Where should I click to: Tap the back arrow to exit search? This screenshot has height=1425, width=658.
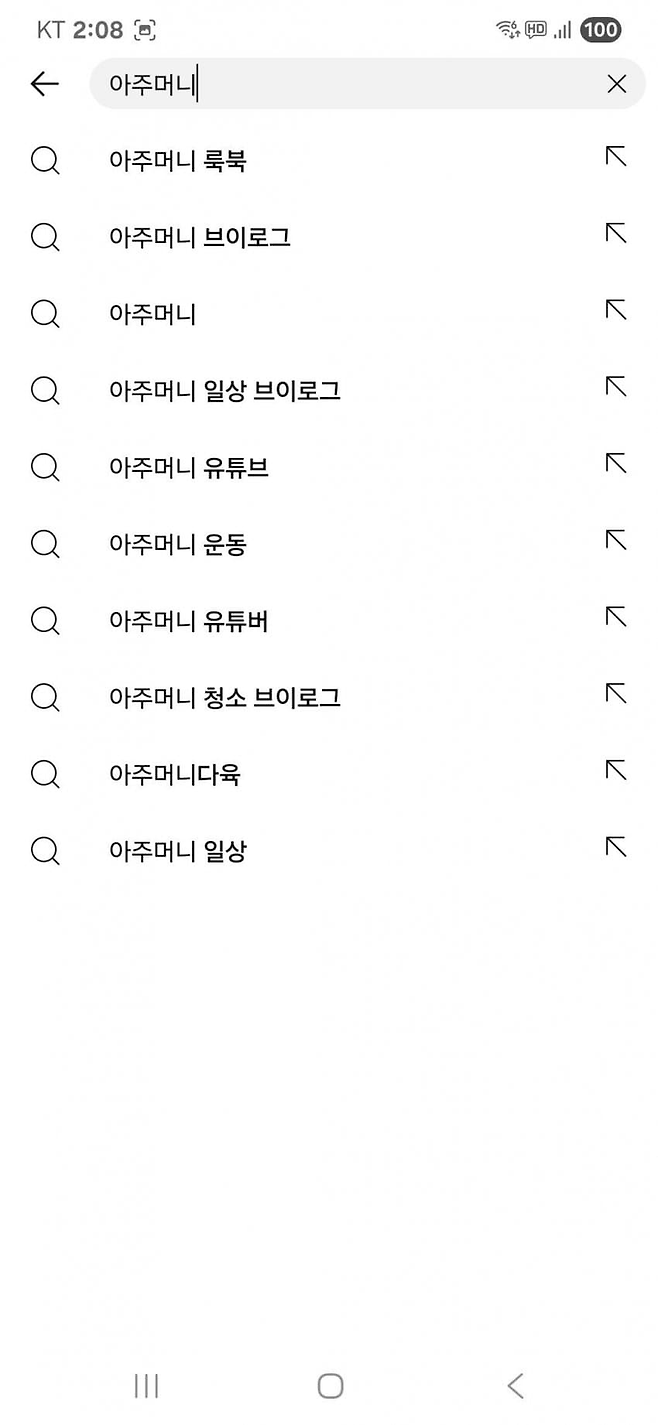click(44, 84)
